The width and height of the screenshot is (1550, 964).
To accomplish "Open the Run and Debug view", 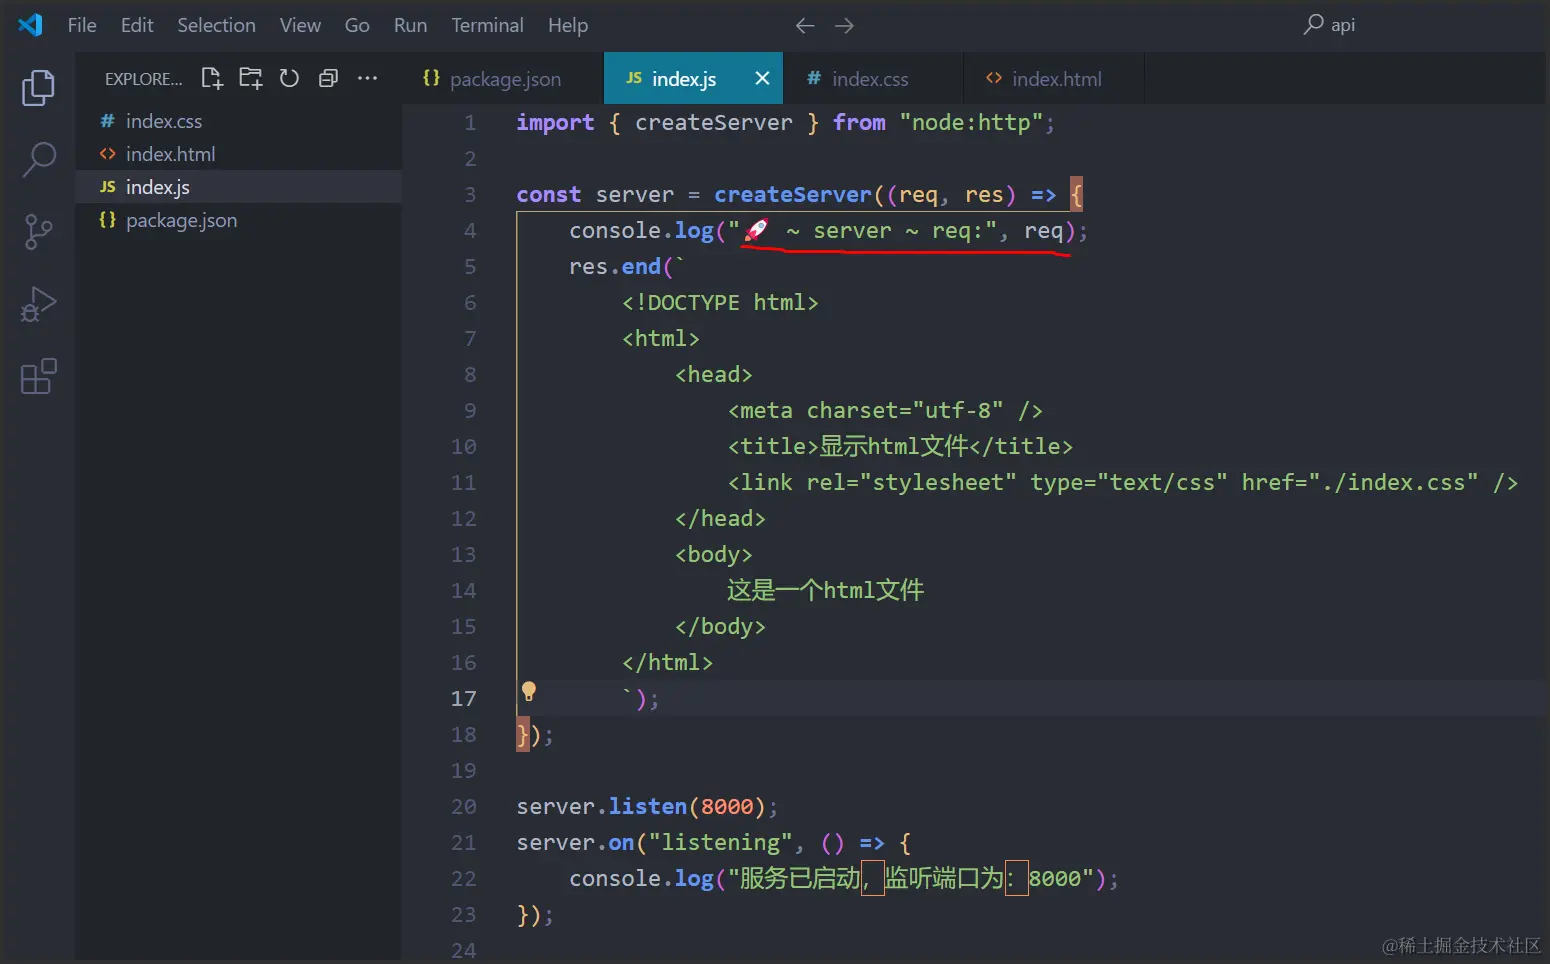I will pos(38,304).
